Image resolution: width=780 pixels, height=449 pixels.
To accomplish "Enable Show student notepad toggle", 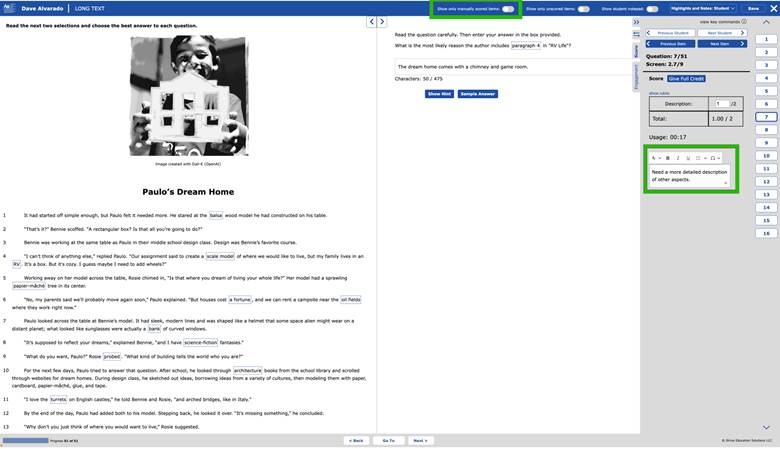I will [x=652, y=8].
